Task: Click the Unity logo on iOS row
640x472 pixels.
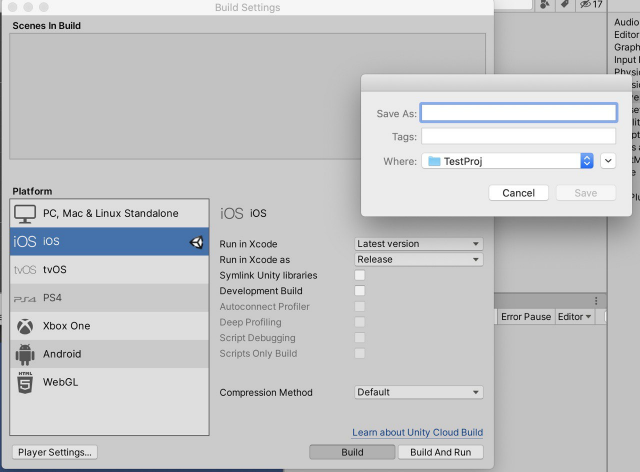Action: [196, 242]
